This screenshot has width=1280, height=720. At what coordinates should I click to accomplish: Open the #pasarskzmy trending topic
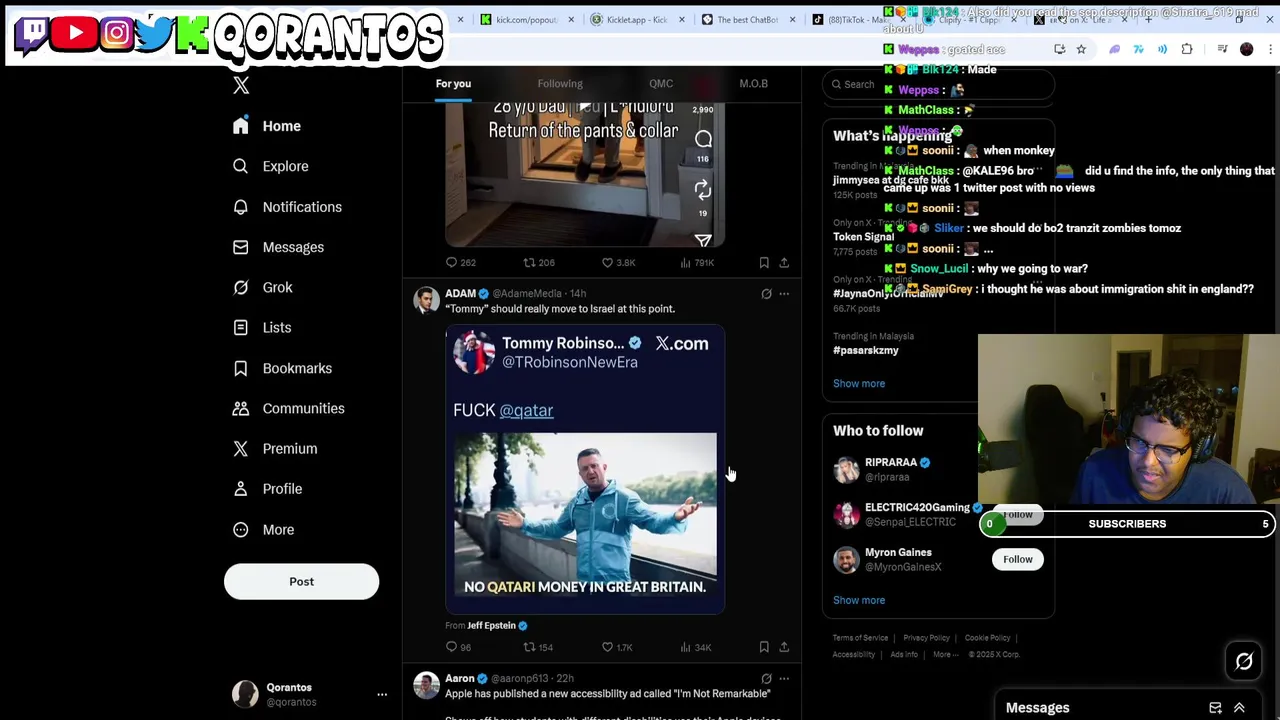point(866,351)
